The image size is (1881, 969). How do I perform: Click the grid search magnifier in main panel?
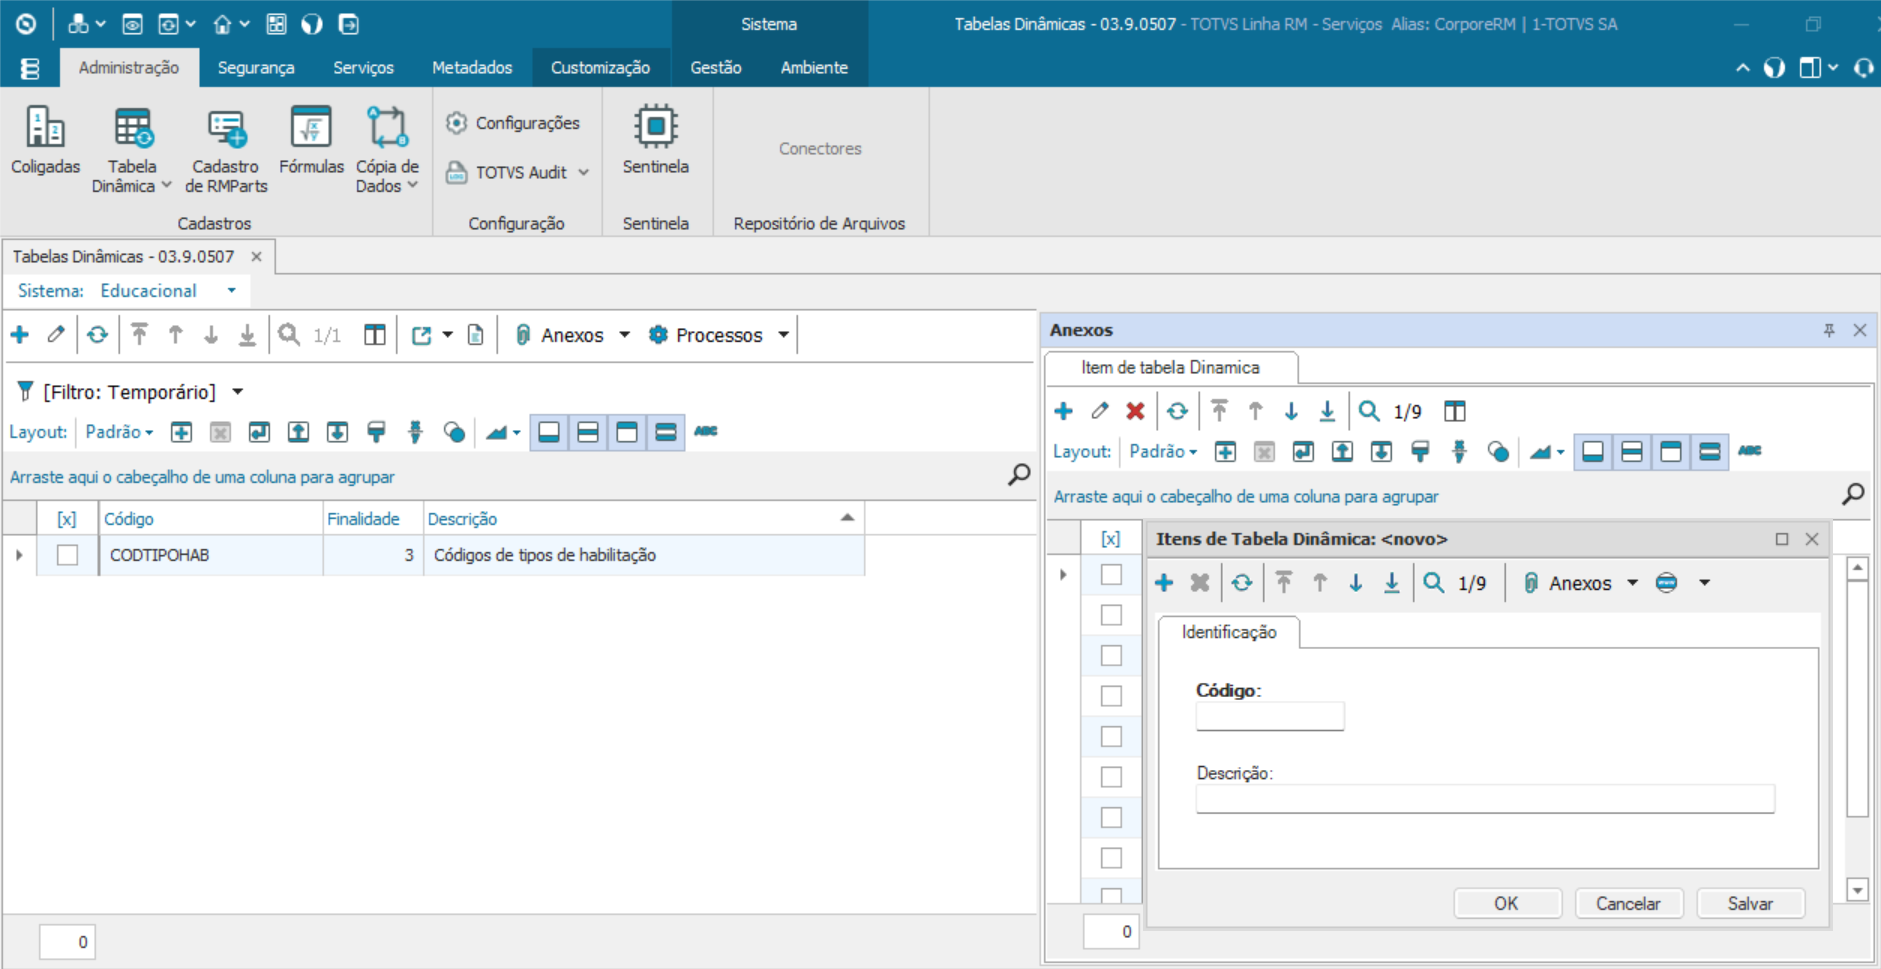[x=1019, y=475]
